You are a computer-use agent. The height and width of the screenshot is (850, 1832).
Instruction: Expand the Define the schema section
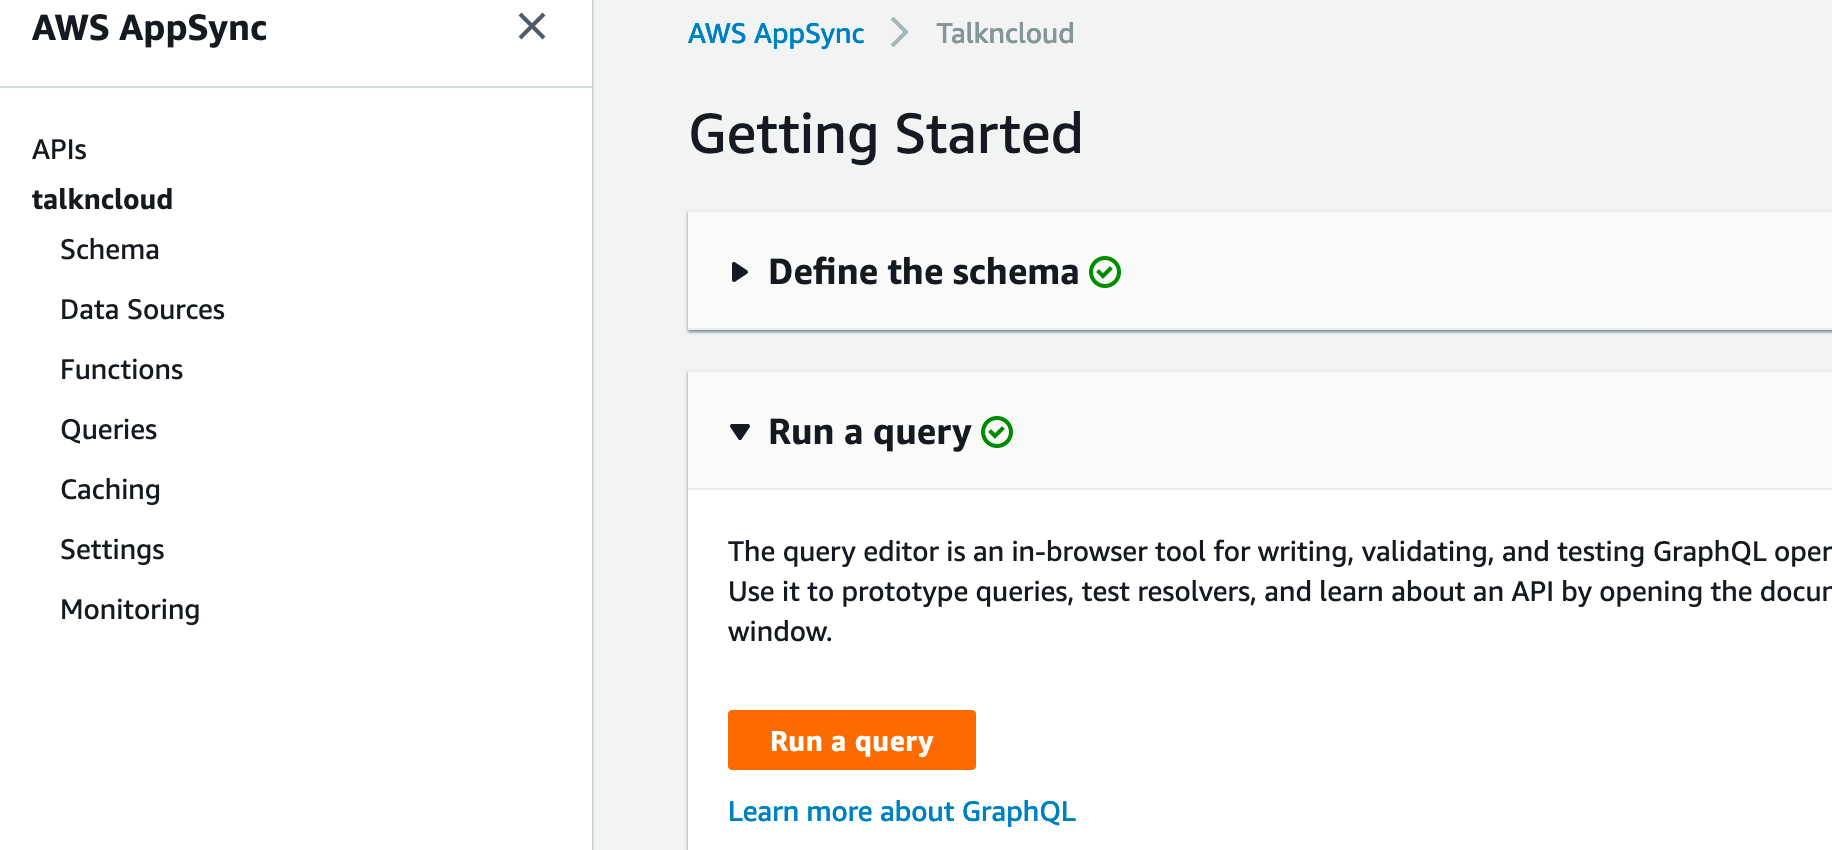(x=740, y=272)
